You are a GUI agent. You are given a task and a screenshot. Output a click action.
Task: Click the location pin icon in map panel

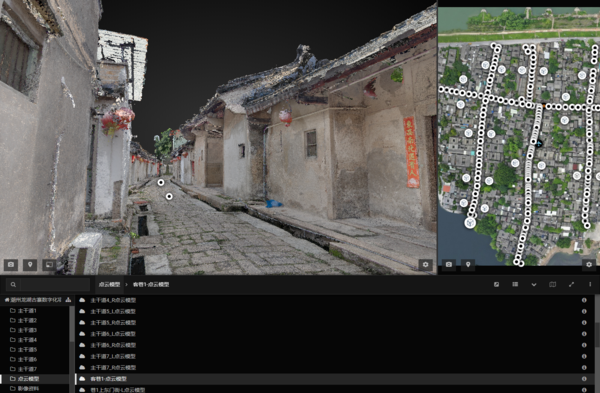[x=468, y=264]
